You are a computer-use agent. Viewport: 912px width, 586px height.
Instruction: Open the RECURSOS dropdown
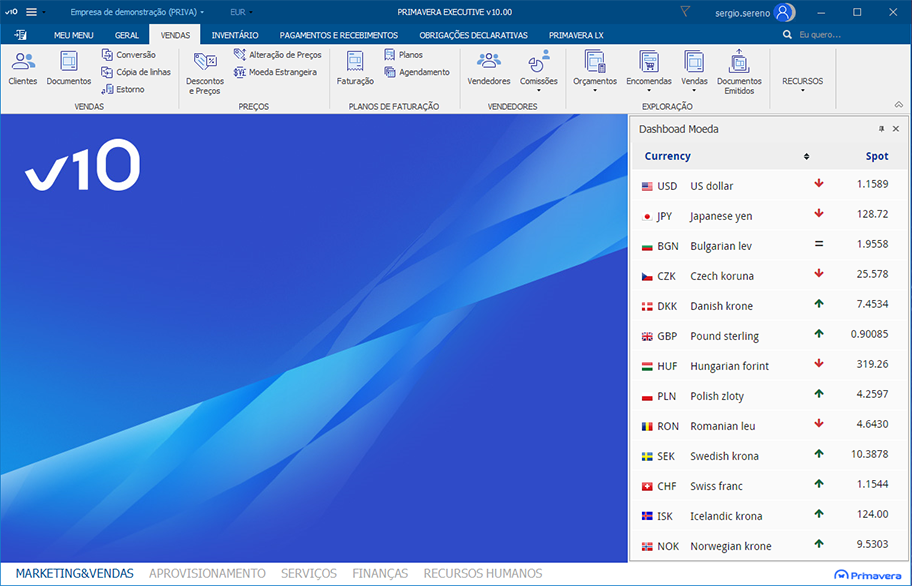[802, 84]
